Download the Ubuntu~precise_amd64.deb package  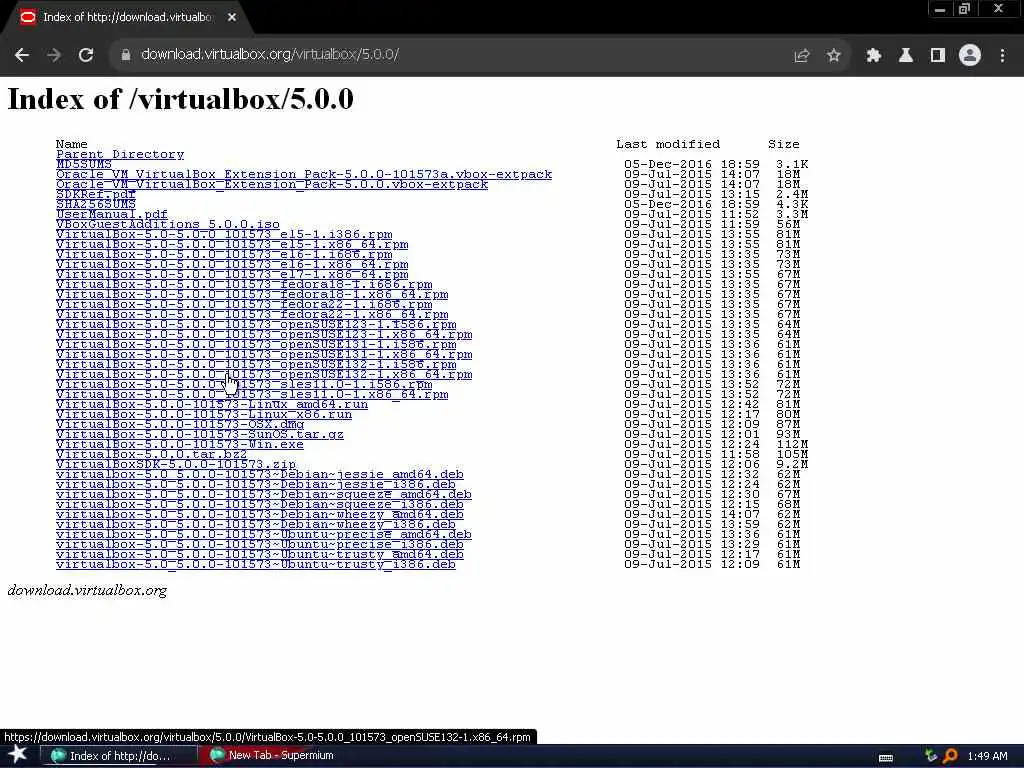[x=264, y=535]
